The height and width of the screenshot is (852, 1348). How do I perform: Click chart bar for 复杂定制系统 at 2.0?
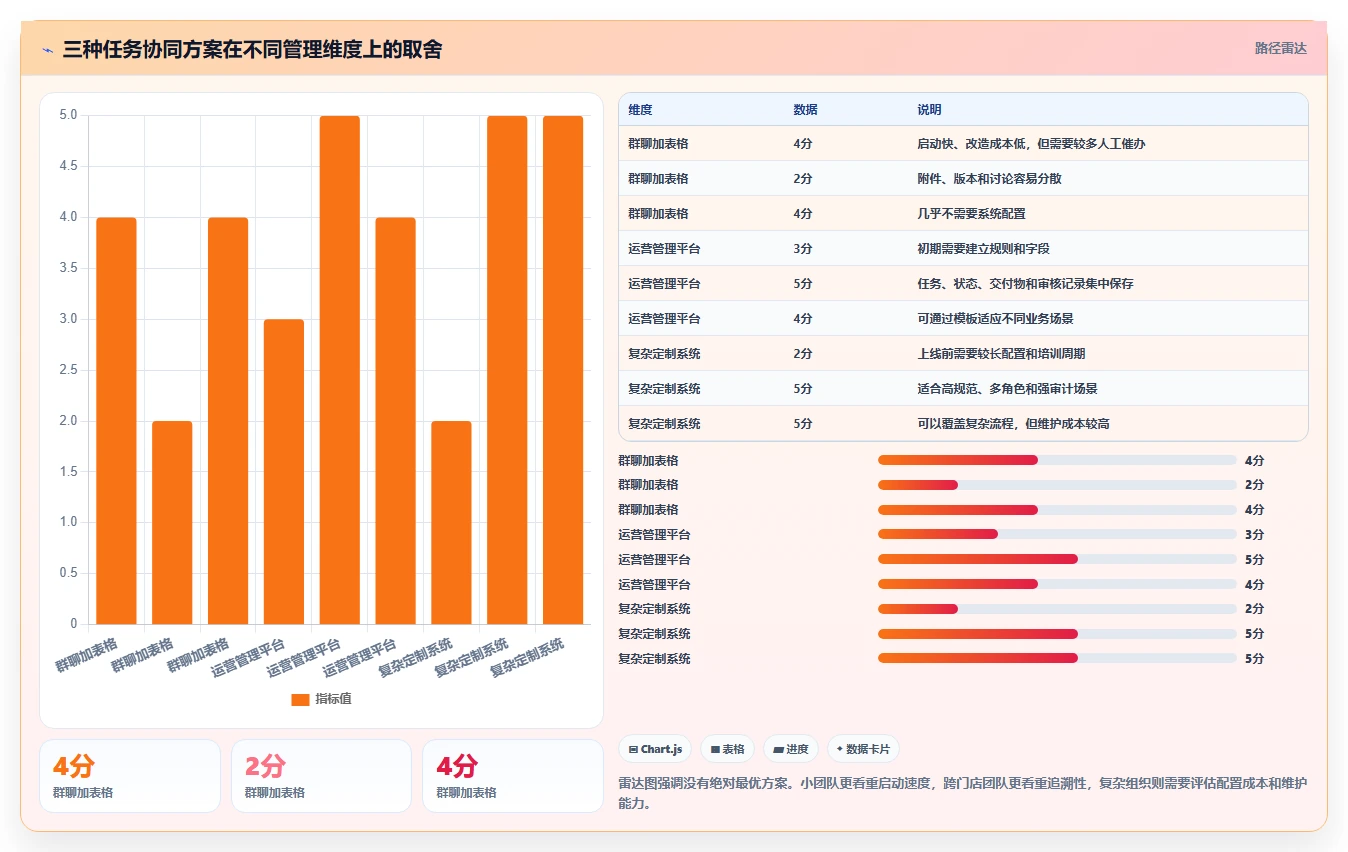[x=451, y=523]
